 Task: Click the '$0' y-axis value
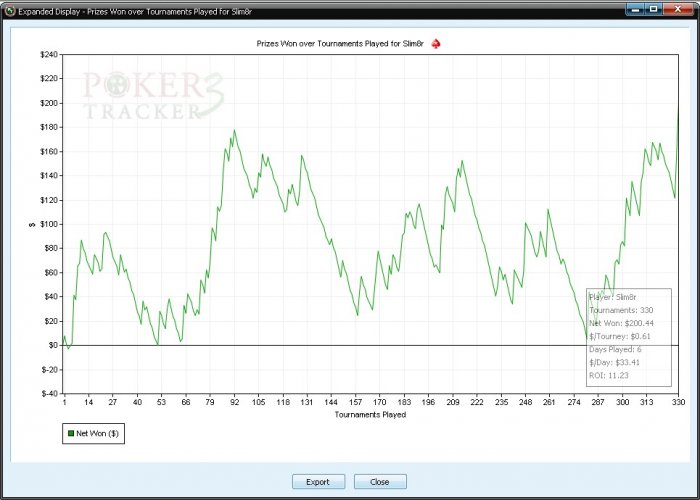53,345
